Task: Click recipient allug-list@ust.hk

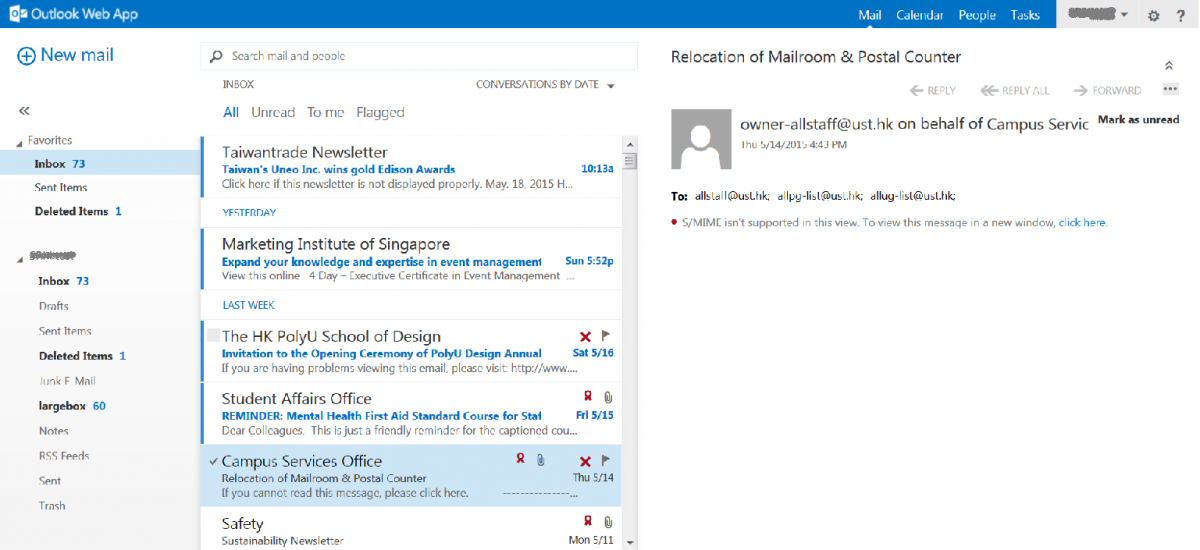Action: [x=913, y=196]
